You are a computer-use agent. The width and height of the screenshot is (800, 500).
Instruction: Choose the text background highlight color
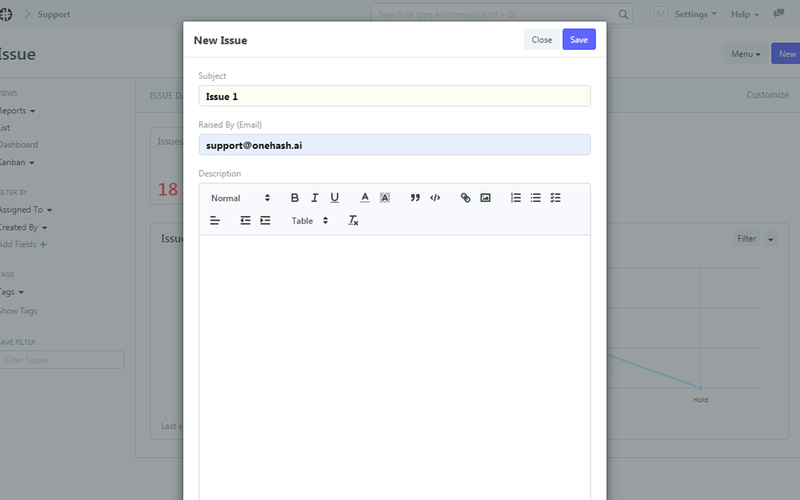385,198
